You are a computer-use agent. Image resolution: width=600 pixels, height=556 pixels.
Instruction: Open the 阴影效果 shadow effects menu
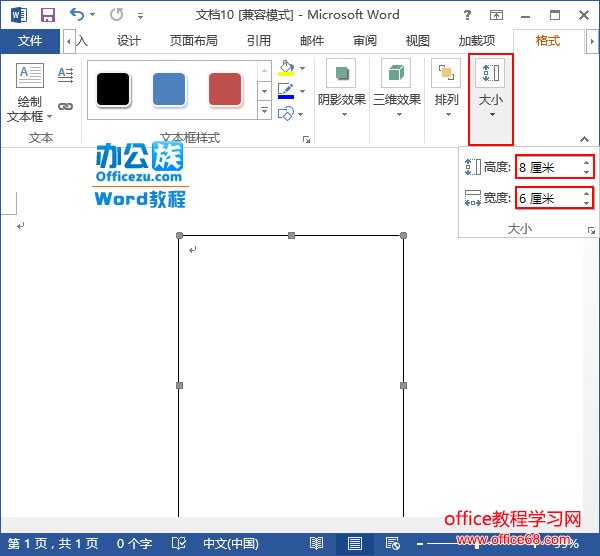pyautogui.click(x=342, y=88)
